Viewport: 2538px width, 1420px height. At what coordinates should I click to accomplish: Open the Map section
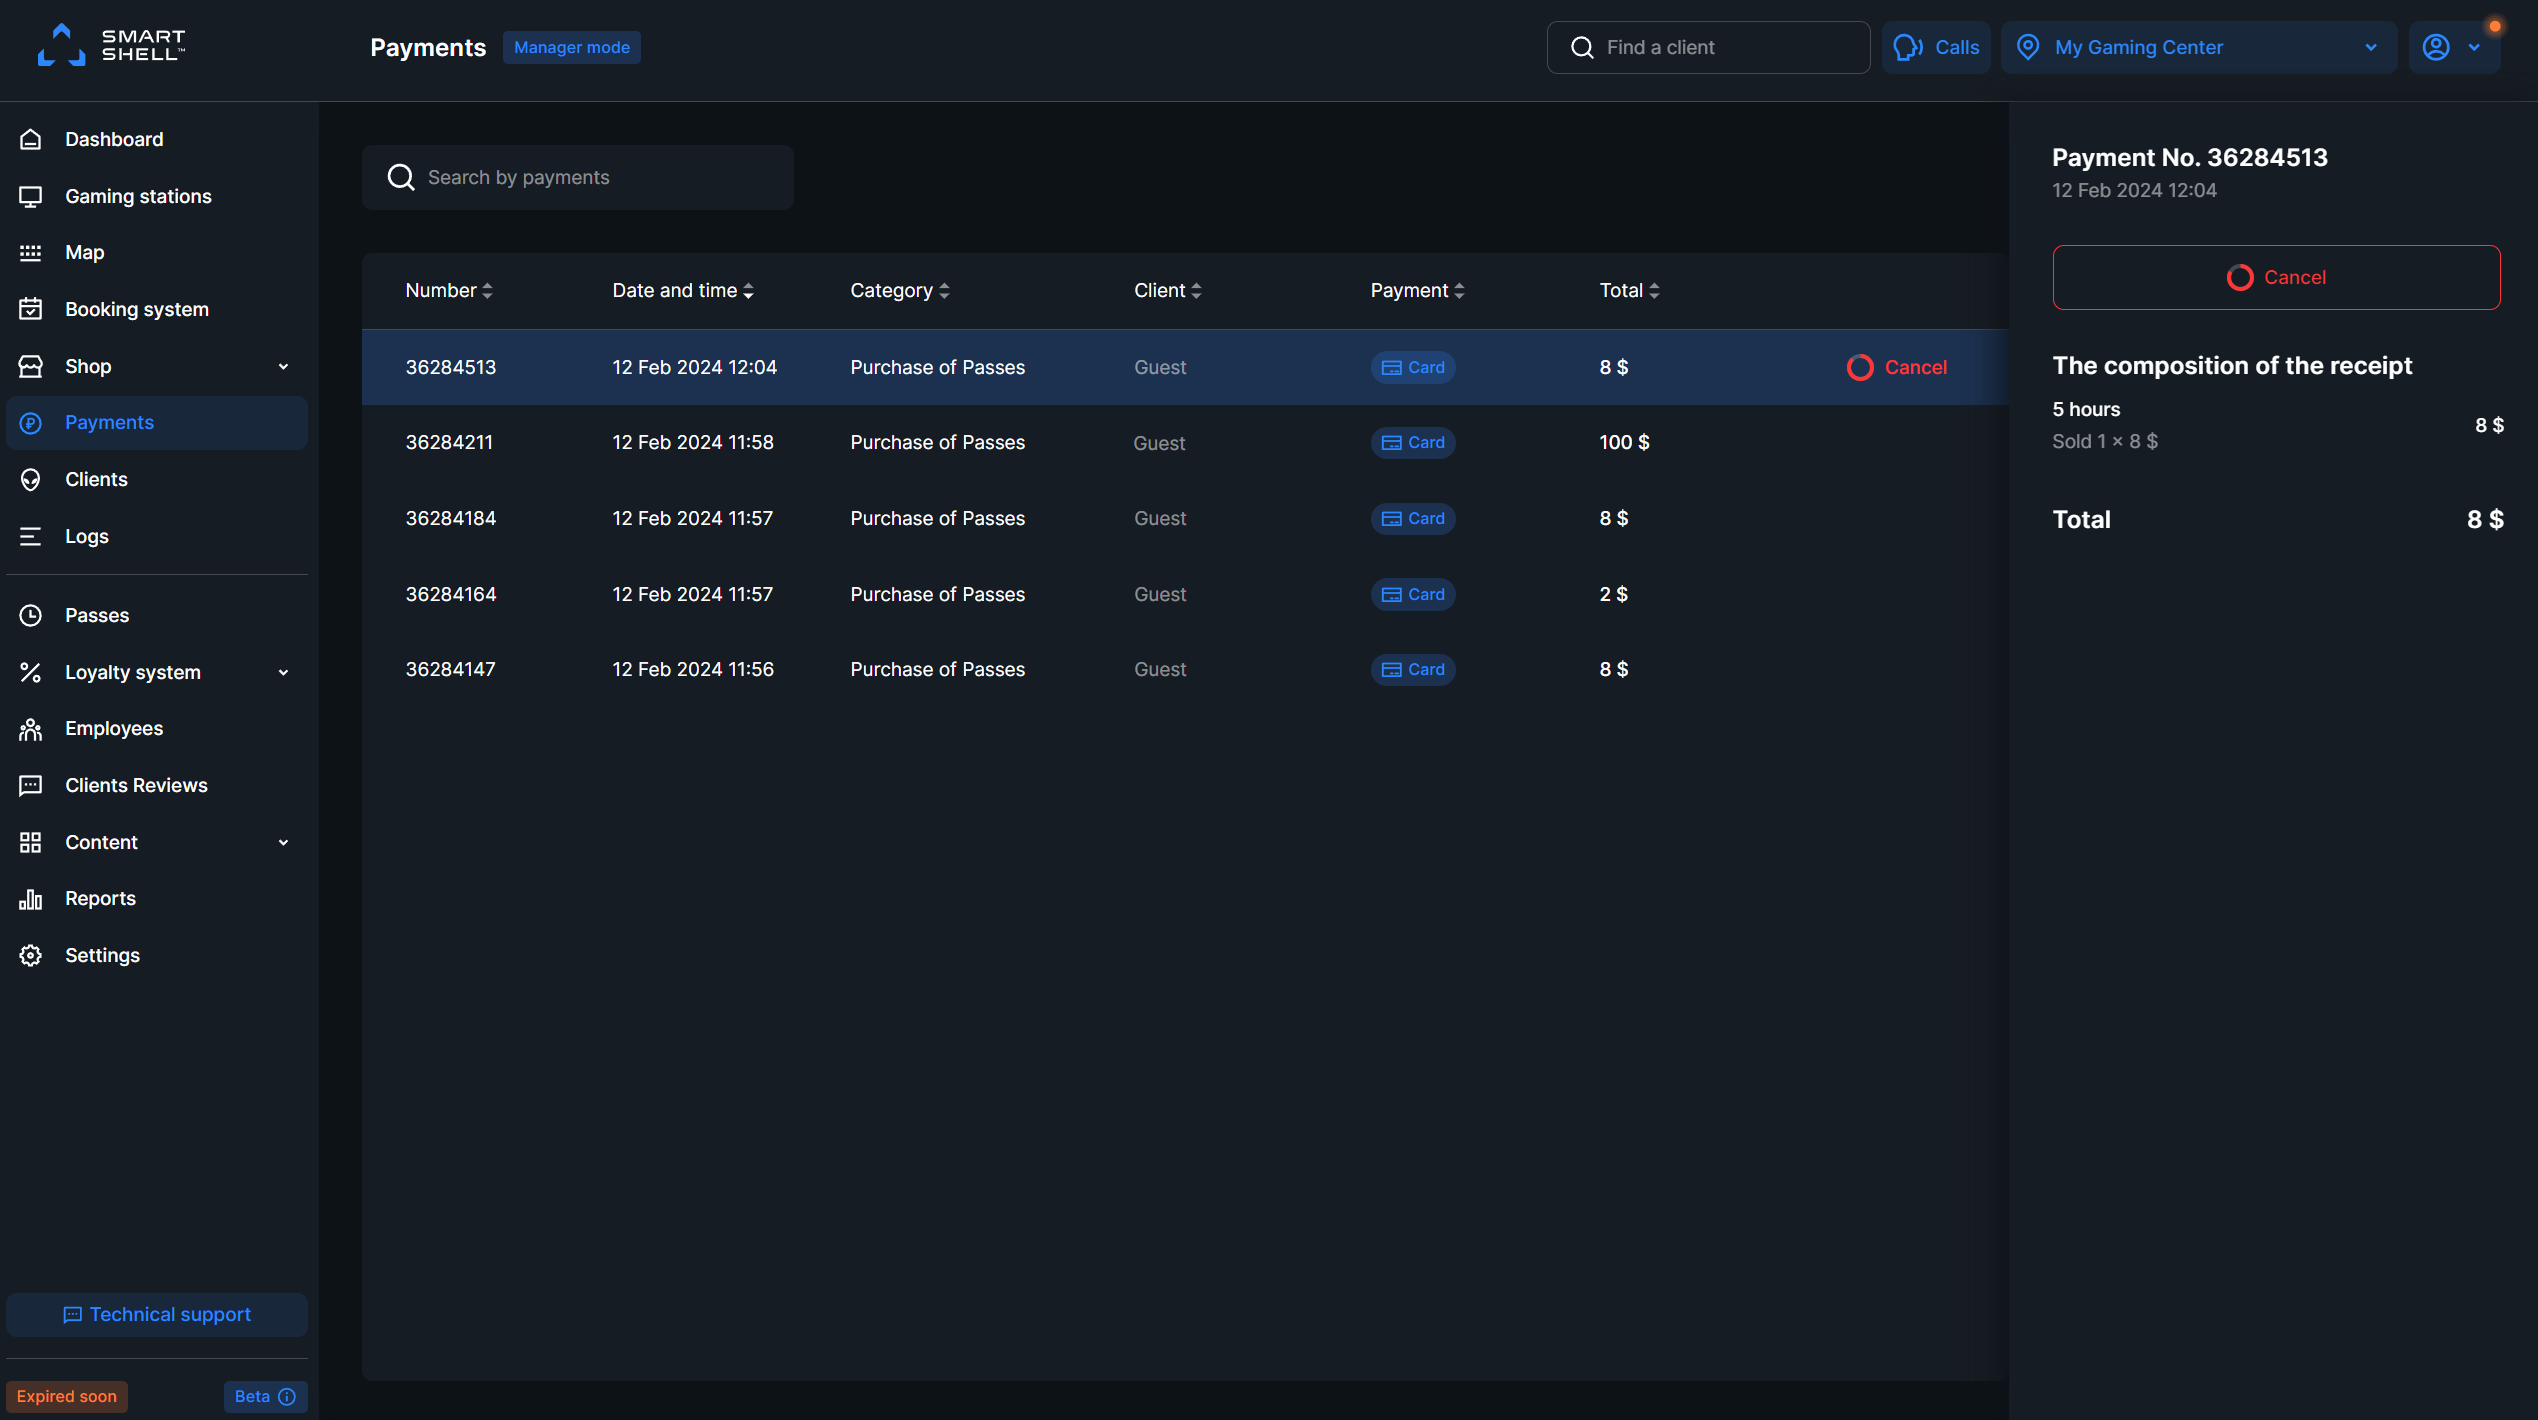click(x=30, y=252)
